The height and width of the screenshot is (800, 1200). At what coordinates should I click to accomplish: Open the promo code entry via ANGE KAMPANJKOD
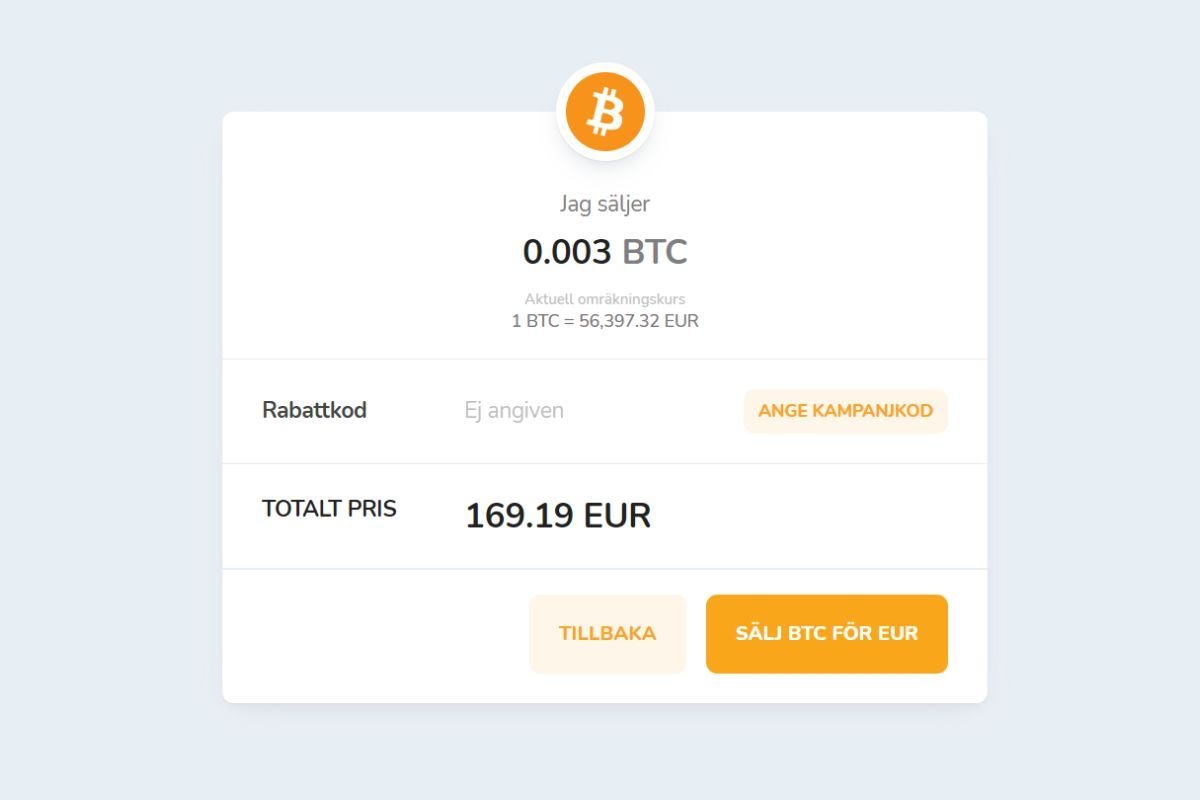tap(845, 410)
